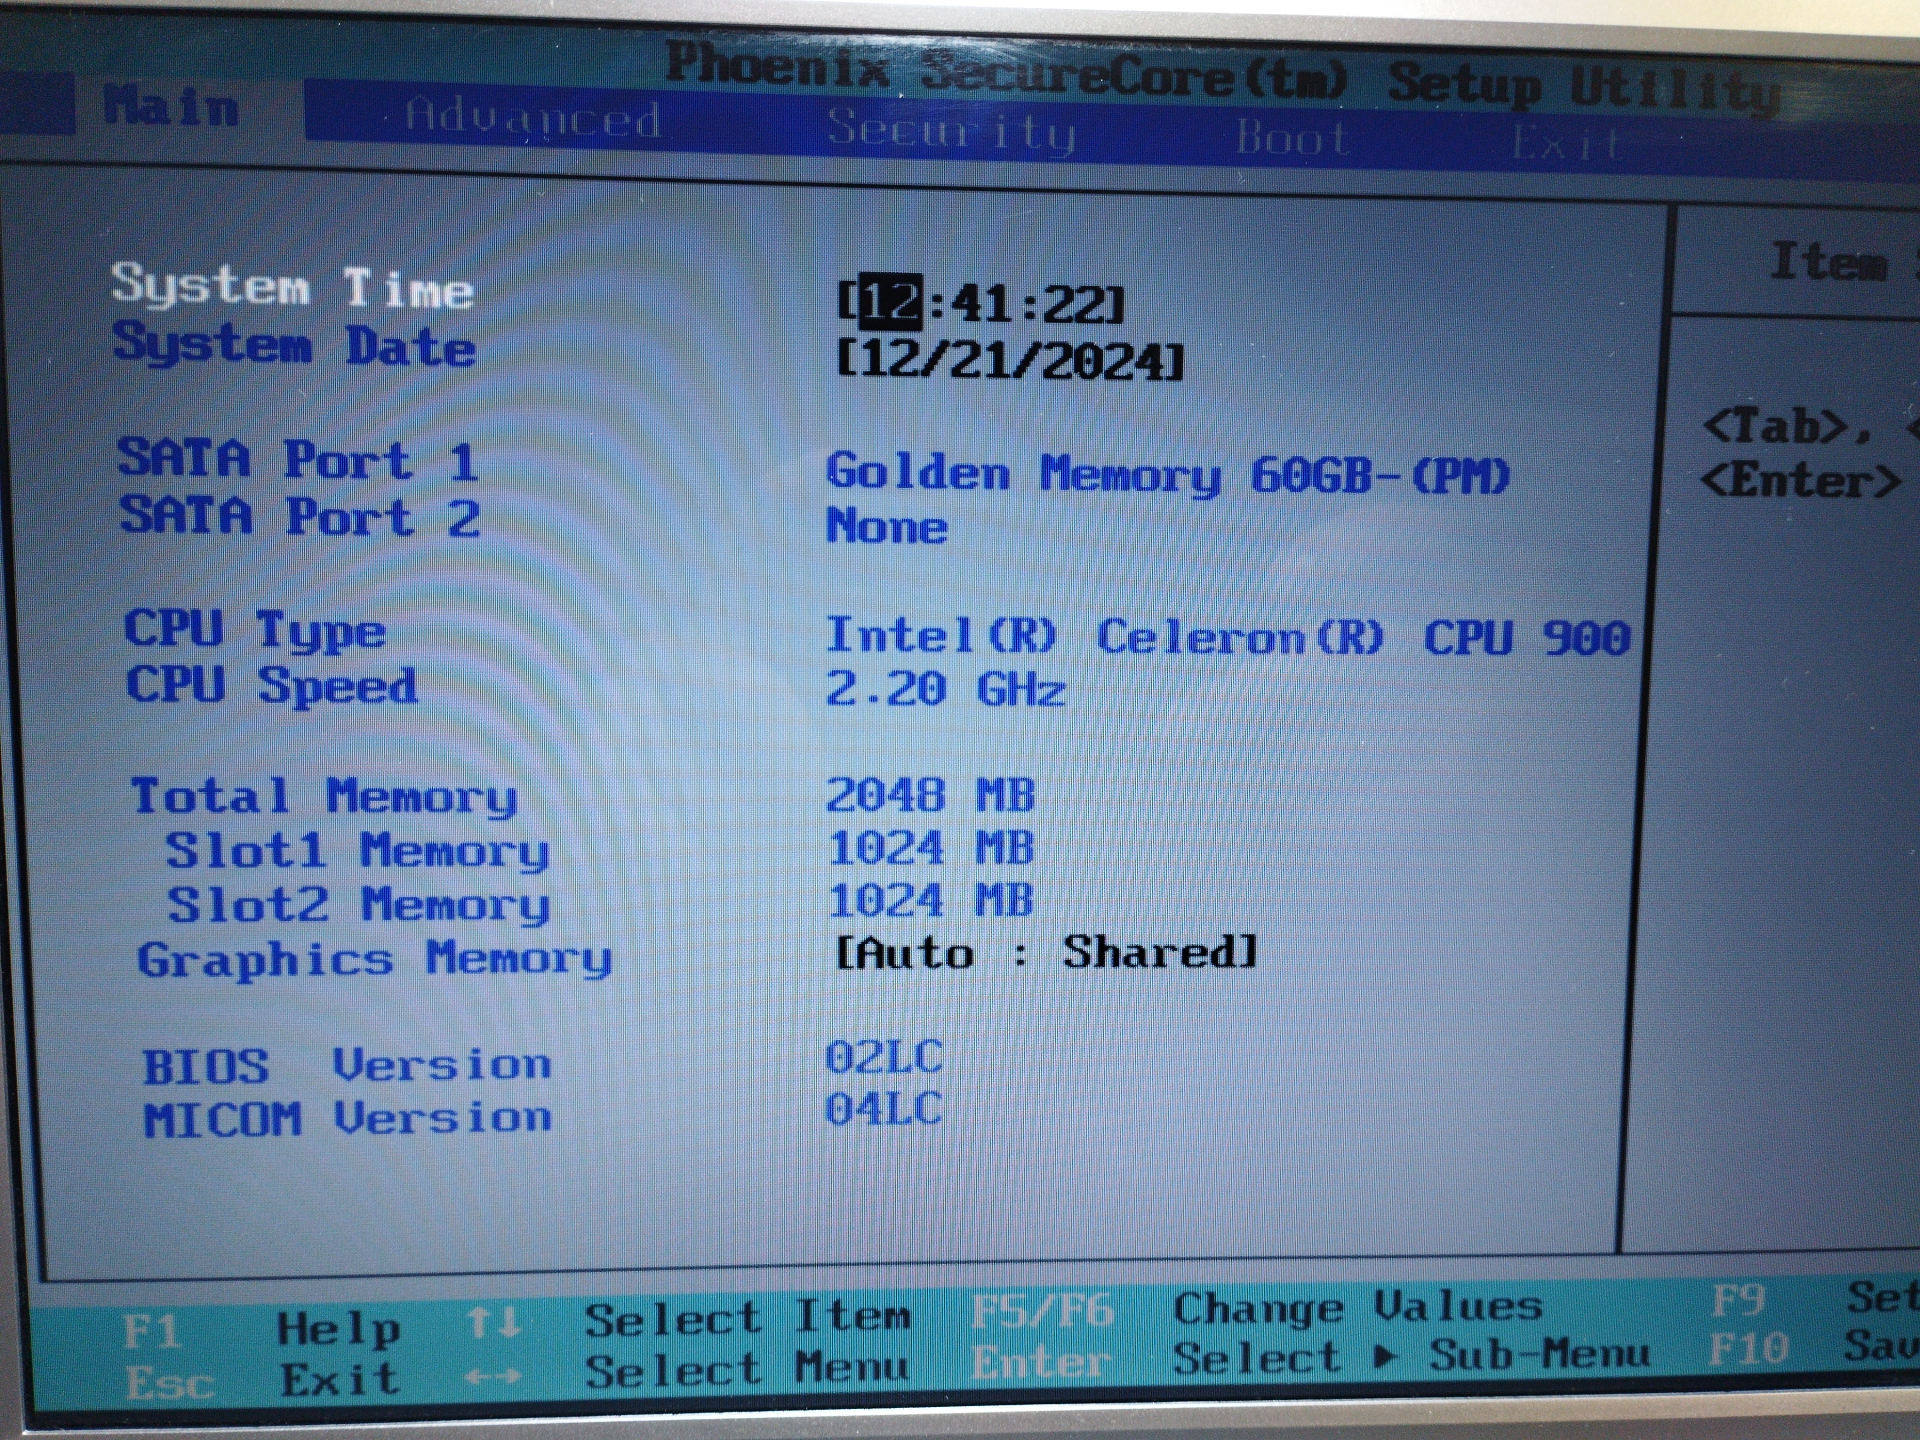
Task: Click the System Date value 12/21/2024
Action: 1010,359
